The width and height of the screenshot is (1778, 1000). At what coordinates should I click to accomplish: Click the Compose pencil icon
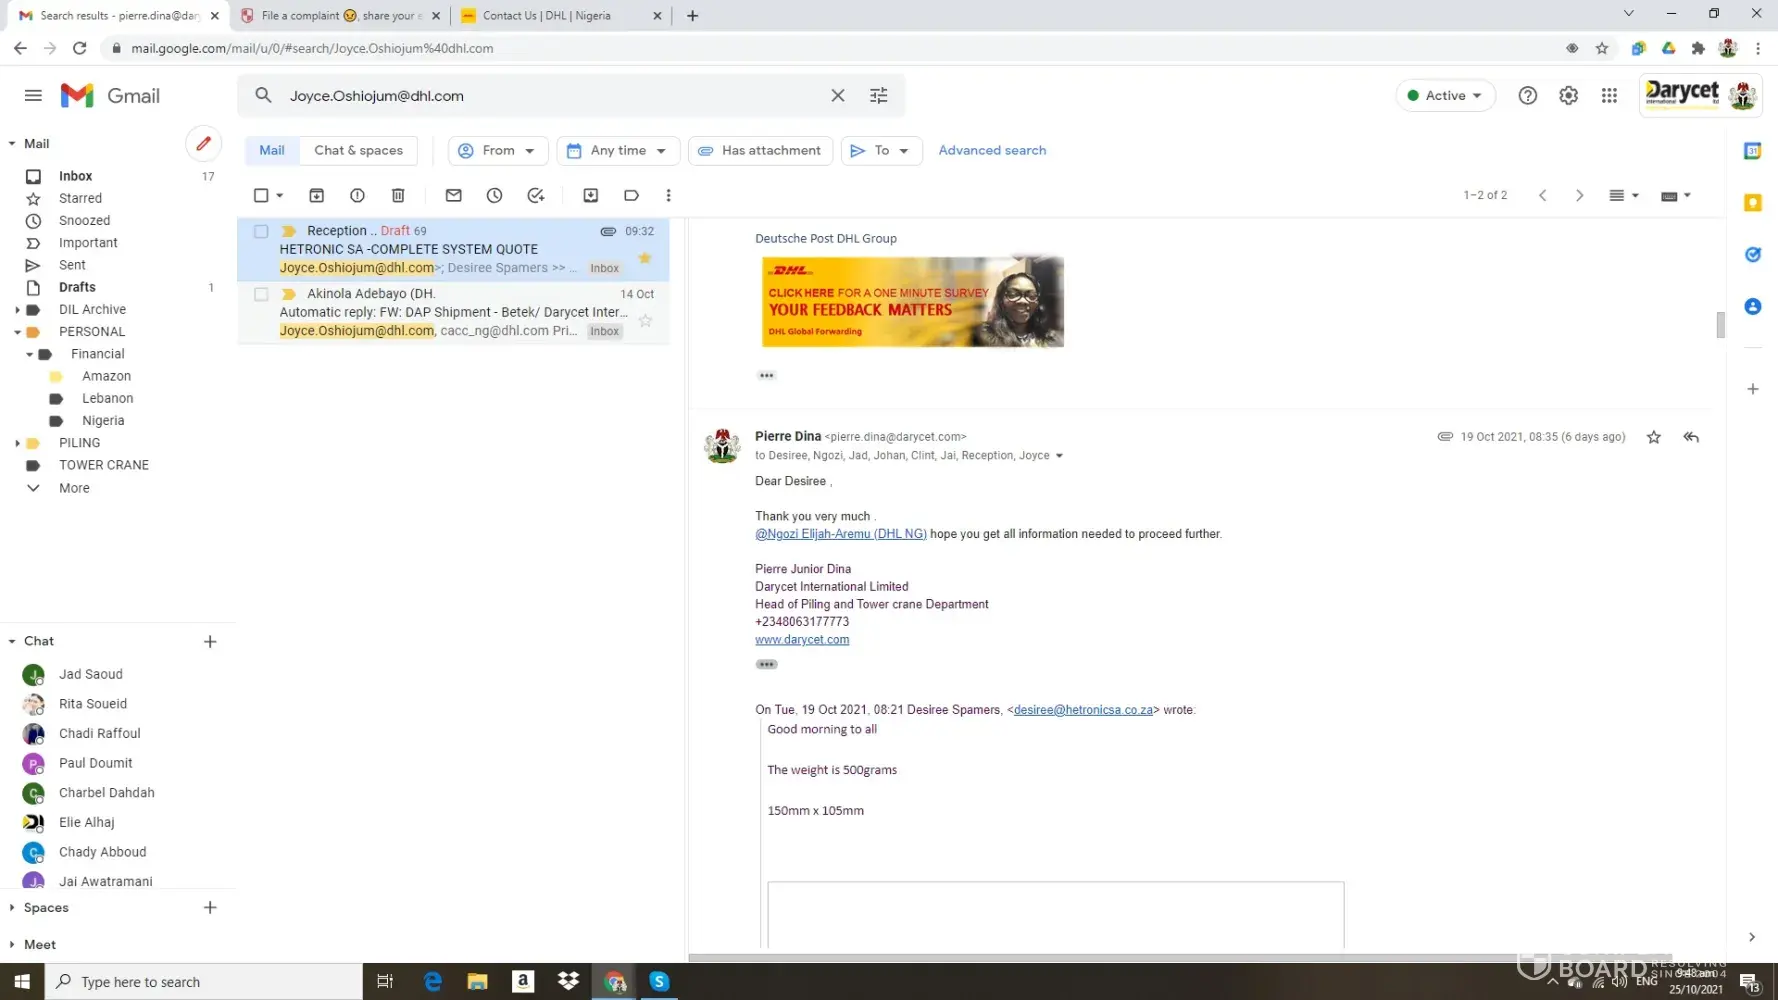pyautogui.click(x=203, y=144)
